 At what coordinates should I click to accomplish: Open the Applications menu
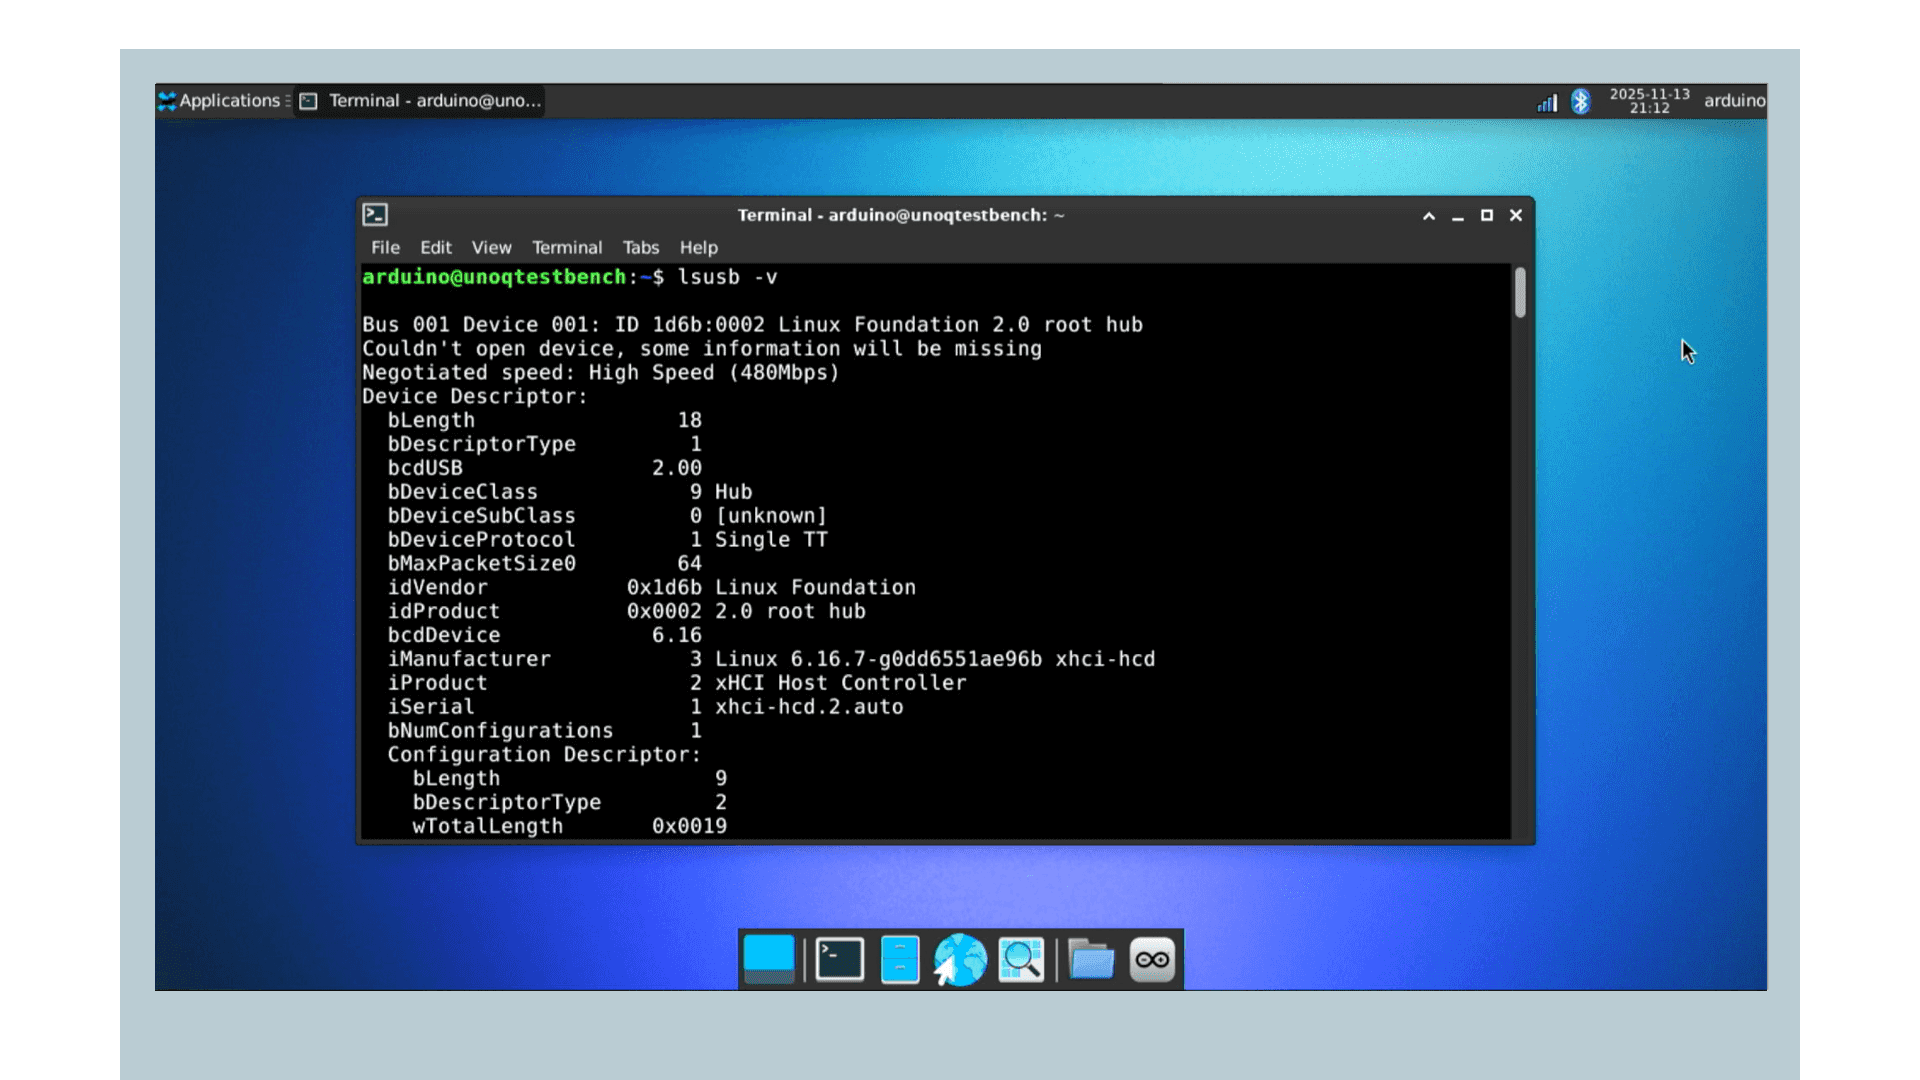[x=221, y=100]
